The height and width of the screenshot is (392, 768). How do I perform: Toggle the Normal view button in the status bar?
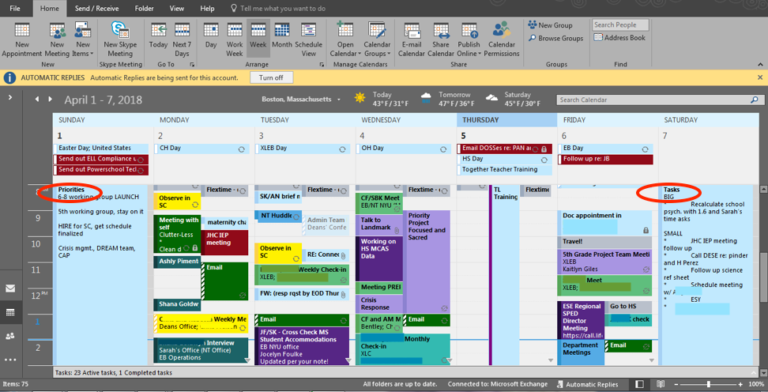click(640, 384)
